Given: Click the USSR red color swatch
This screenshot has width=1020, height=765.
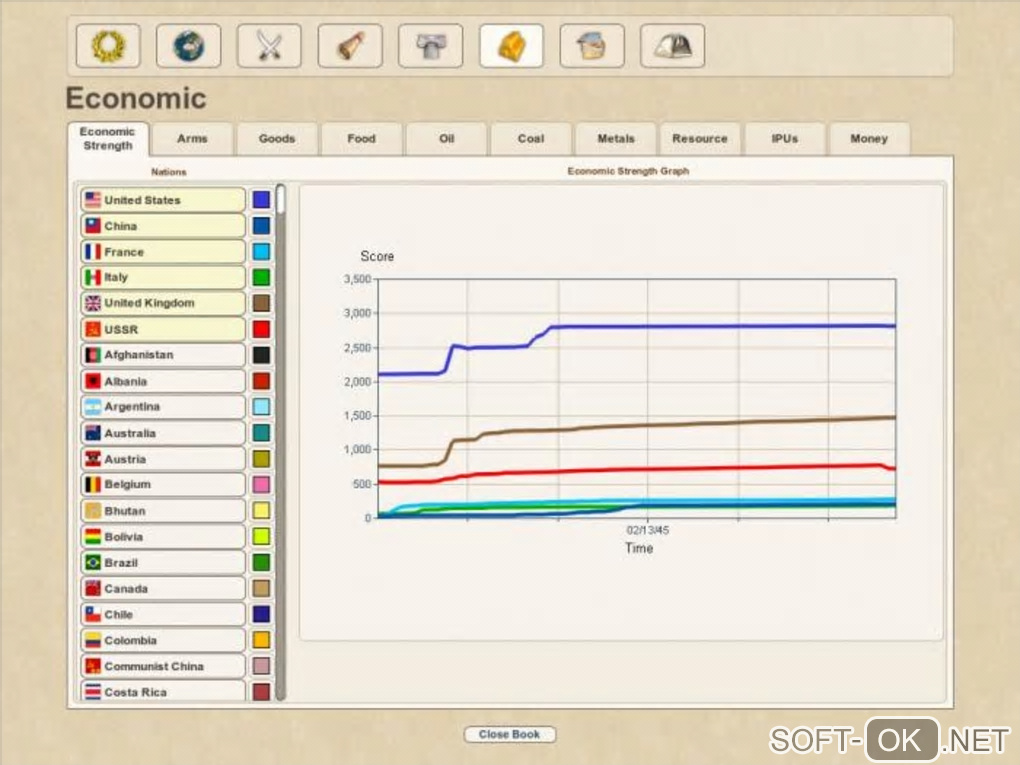Looking at the screenshot, I should 262,329.
